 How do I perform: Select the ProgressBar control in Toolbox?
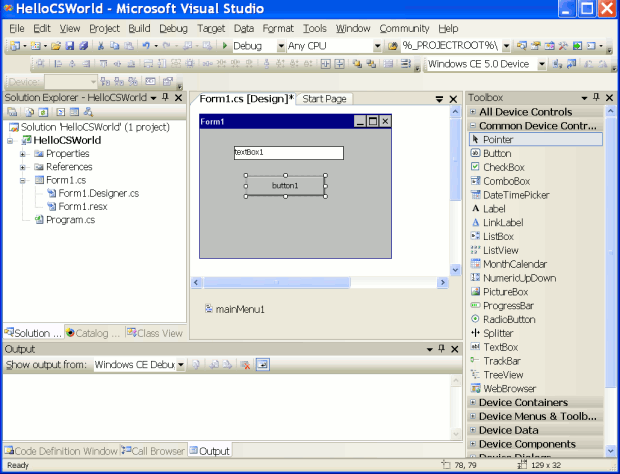tap(508, 305)
